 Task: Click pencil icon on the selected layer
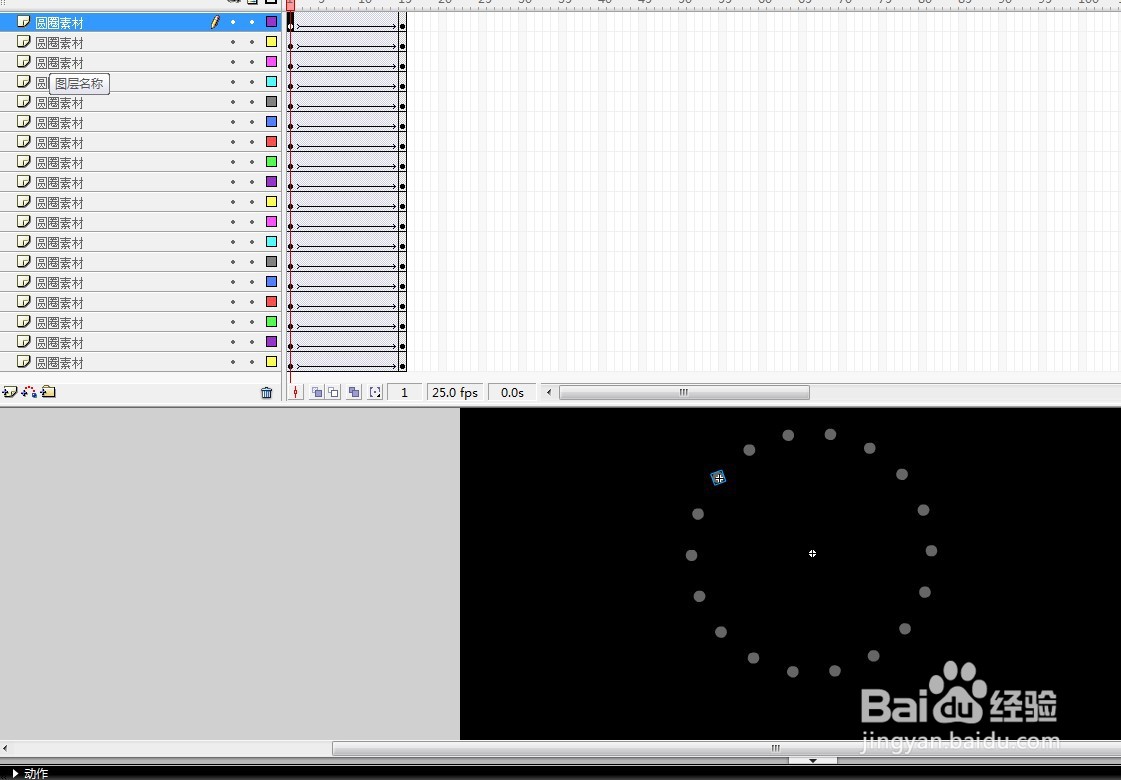pyautogui.click(x=215, y=22)
